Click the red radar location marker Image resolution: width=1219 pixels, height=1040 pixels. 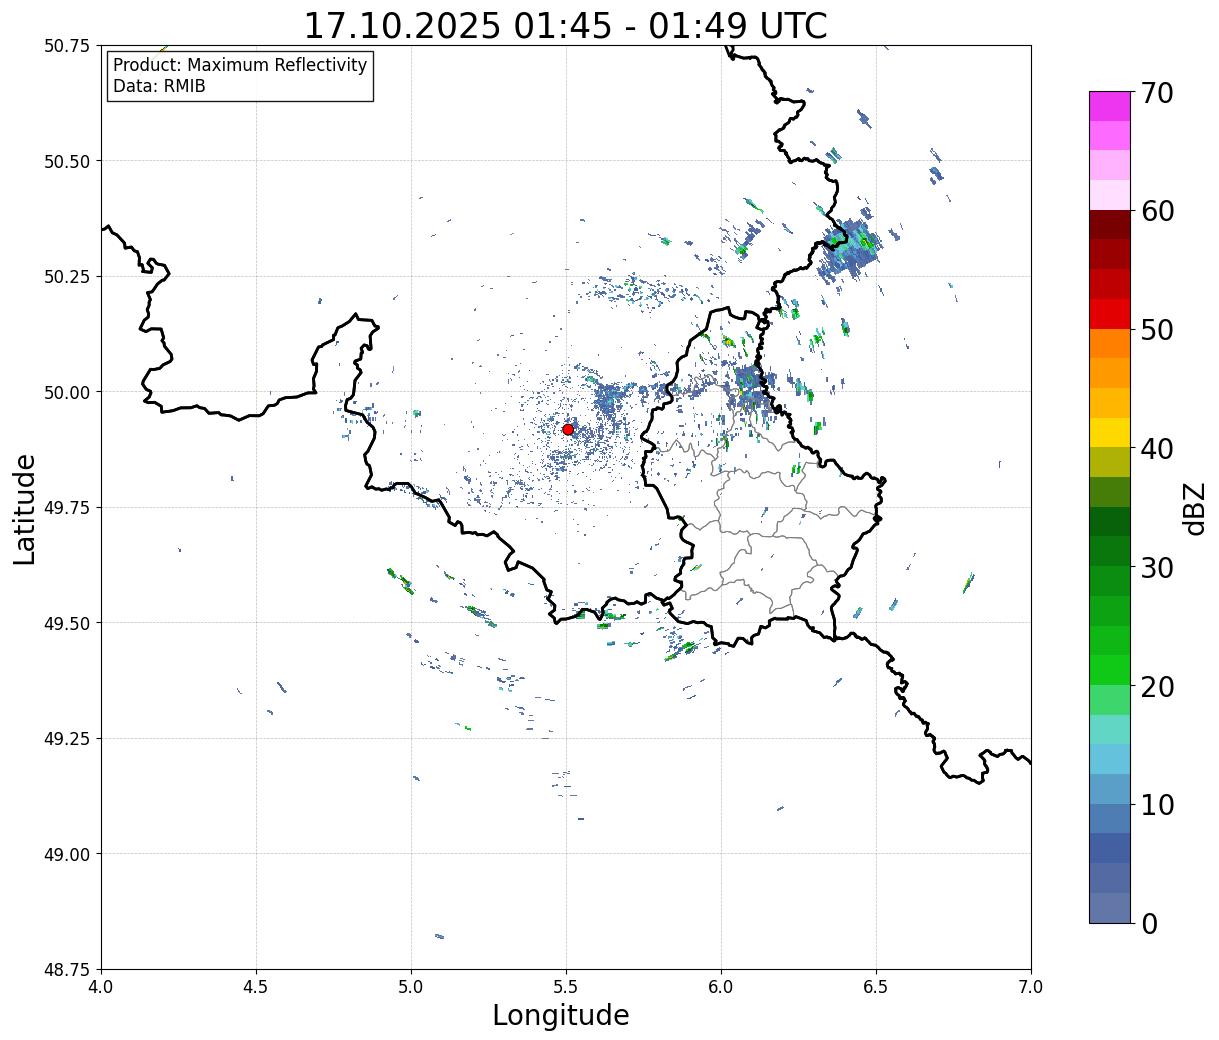coord(568,429)
